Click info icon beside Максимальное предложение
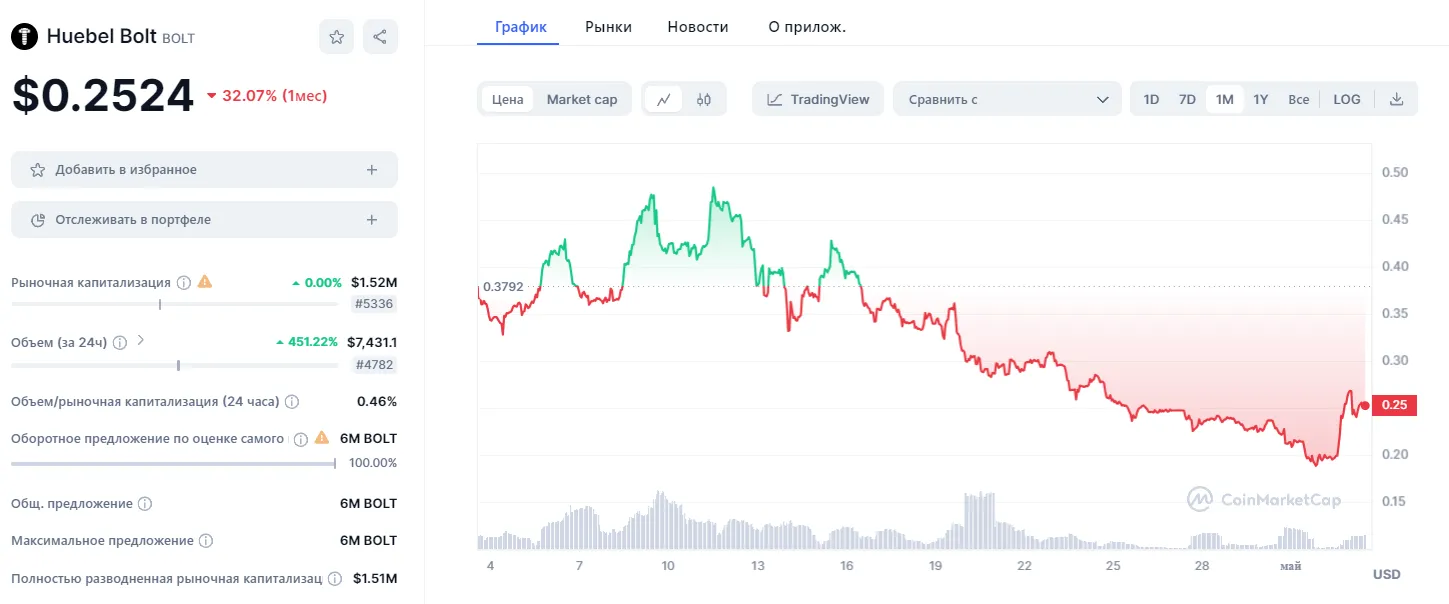This screenshot has width=1449, height=604. click(206, 541)
